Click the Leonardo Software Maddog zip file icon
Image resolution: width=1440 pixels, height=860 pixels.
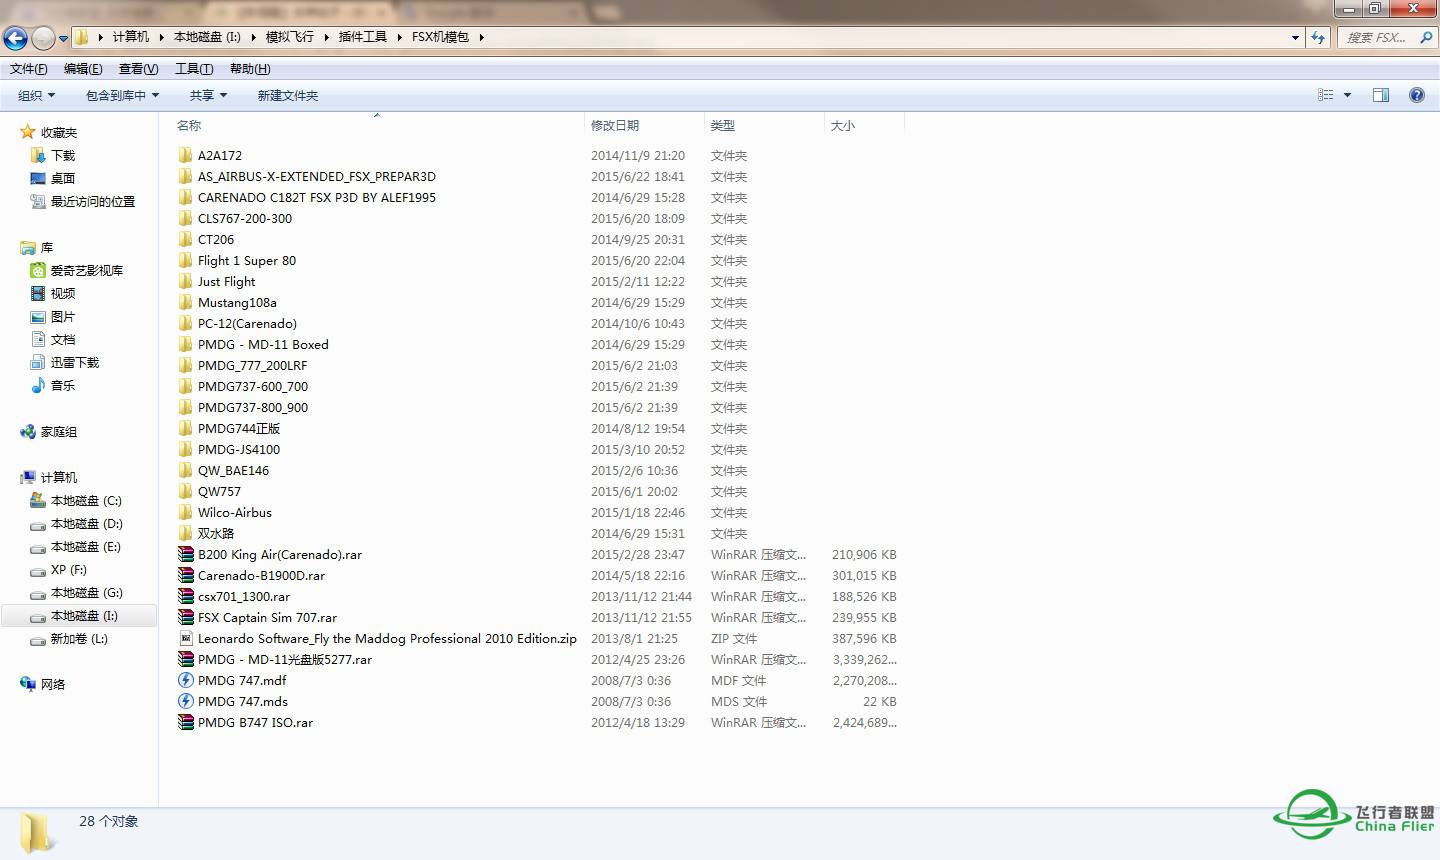(x=185, y=639)
